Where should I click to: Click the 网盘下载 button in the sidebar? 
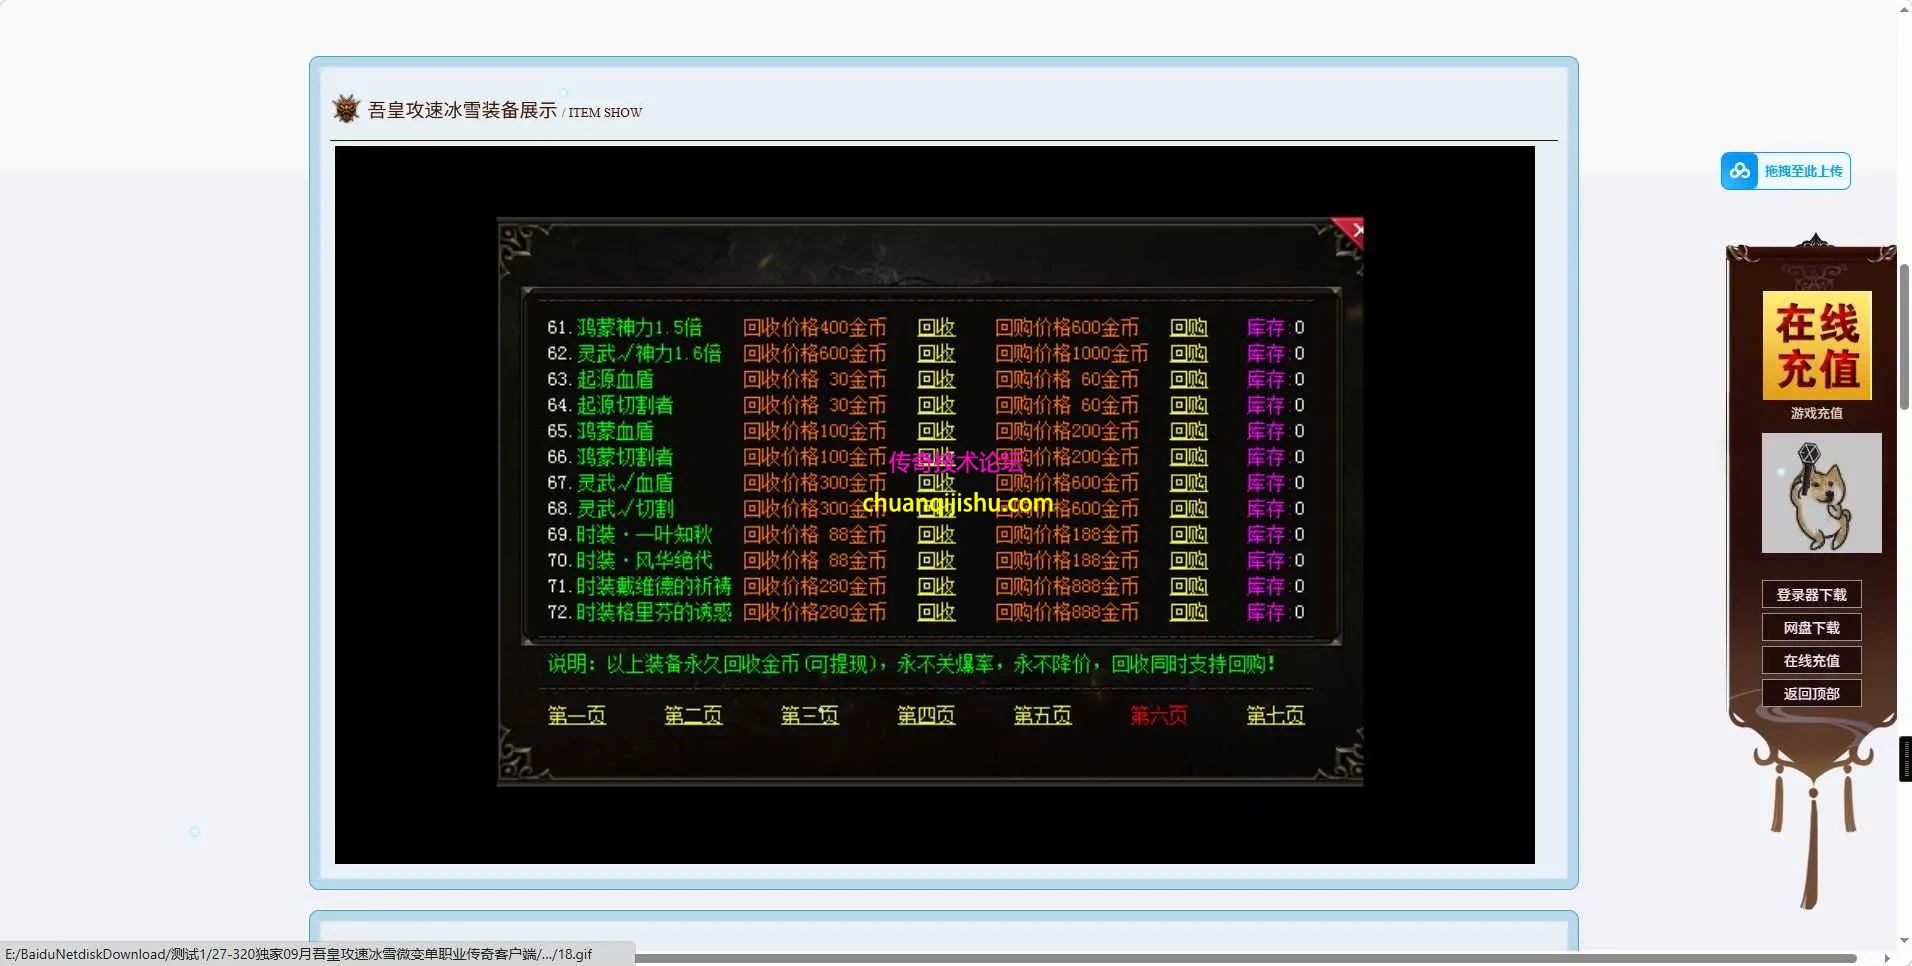click(x=1811, y=627)
